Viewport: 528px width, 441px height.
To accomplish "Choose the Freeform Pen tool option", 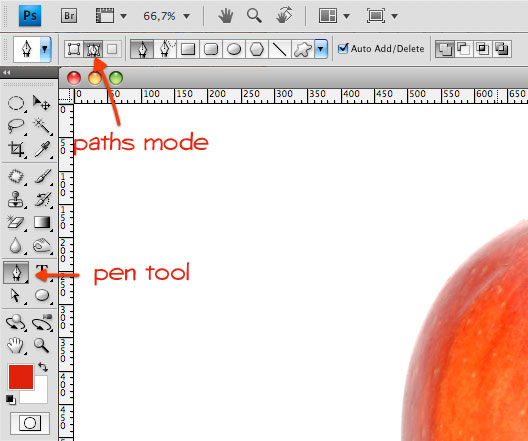I will [165, 49].
